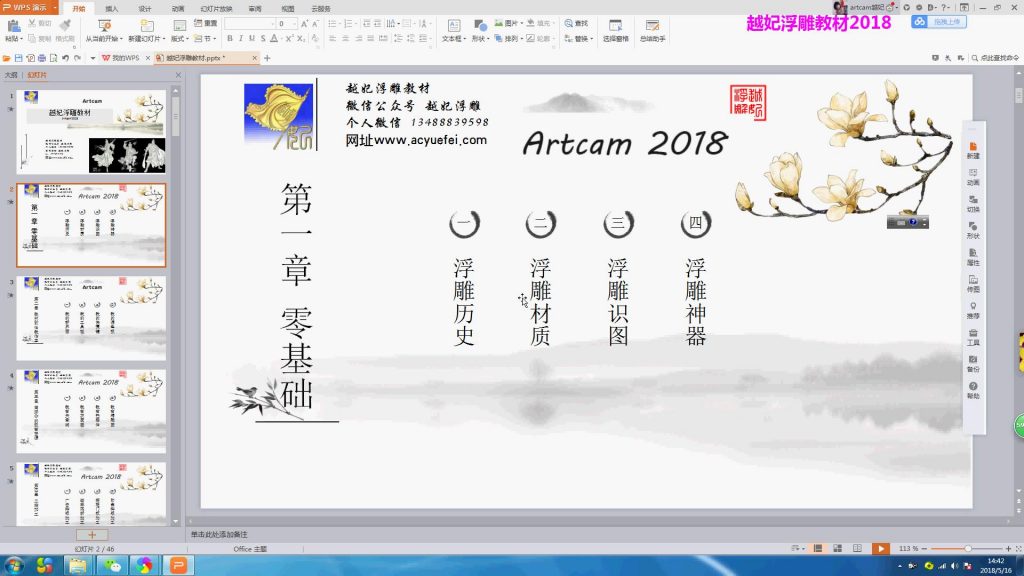Open the Backup (备份) side panel icon

(973, 364)
